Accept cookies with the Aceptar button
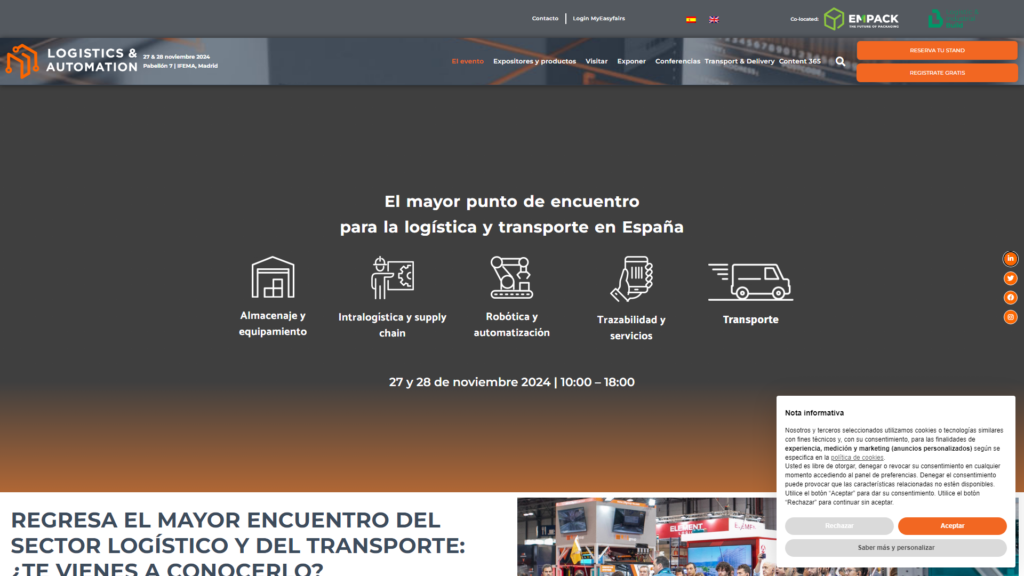1024x576 pixels. click(x=952, y=526)
